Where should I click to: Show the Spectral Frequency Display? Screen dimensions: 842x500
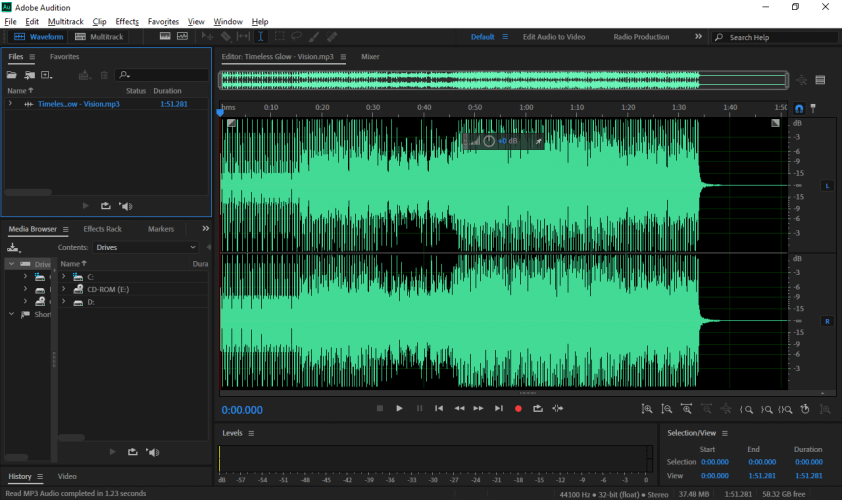click(165, 36)
